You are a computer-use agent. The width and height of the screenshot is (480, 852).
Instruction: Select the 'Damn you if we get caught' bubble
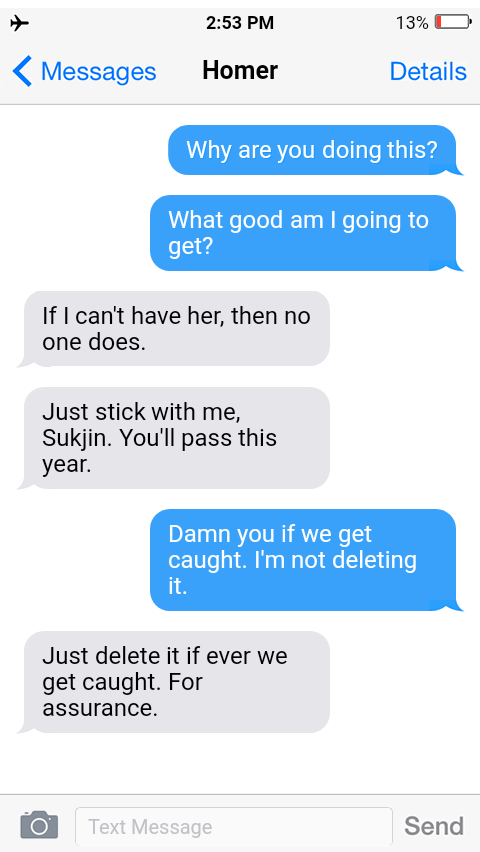[303, 560]
